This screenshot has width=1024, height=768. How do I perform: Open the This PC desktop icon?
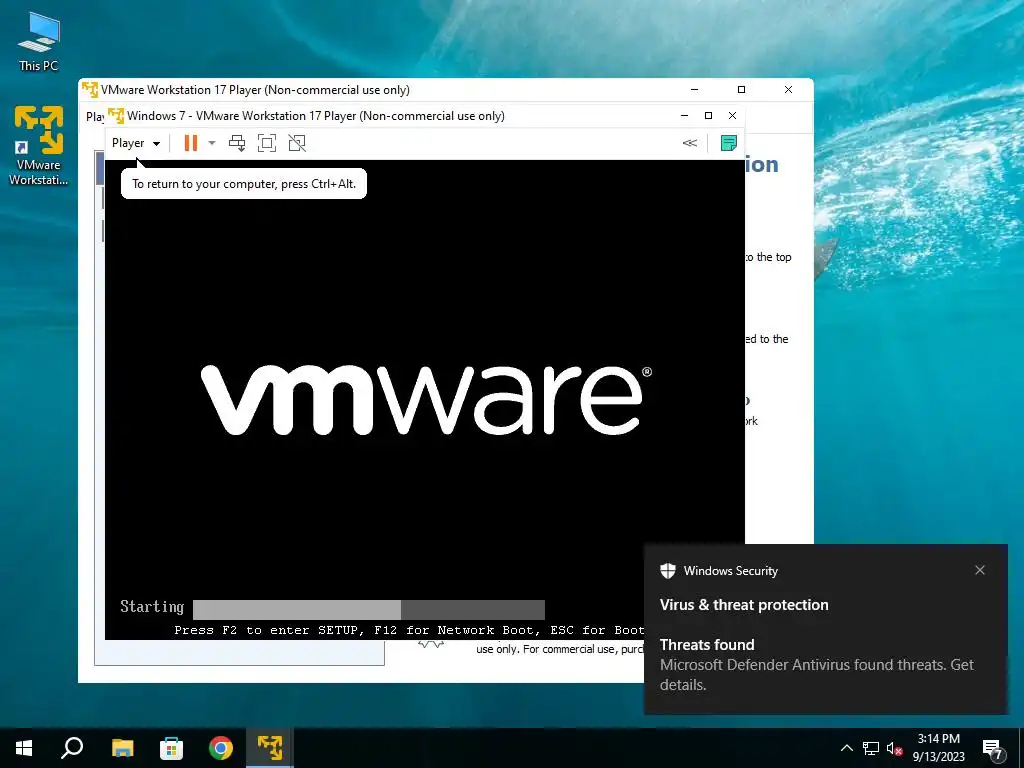click(39, 42)
